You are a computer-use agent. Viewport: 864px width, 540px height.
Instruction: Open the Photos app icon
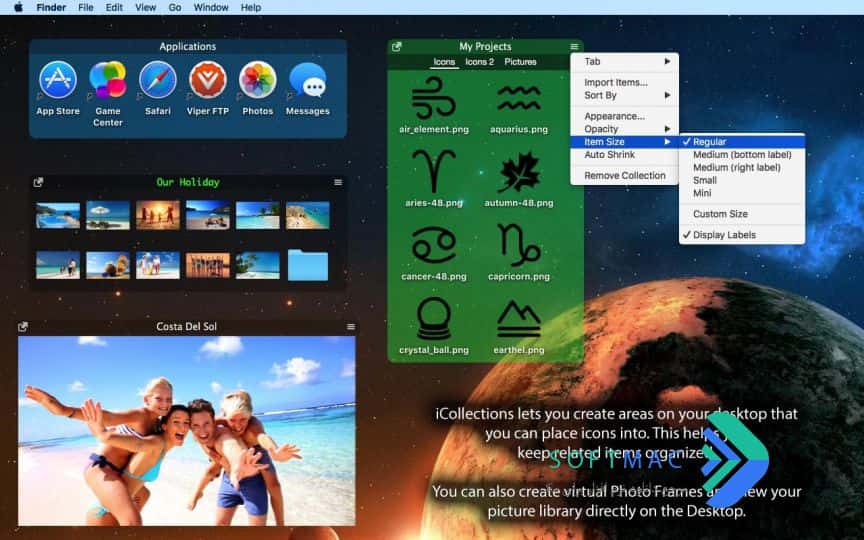pos(257,80)
